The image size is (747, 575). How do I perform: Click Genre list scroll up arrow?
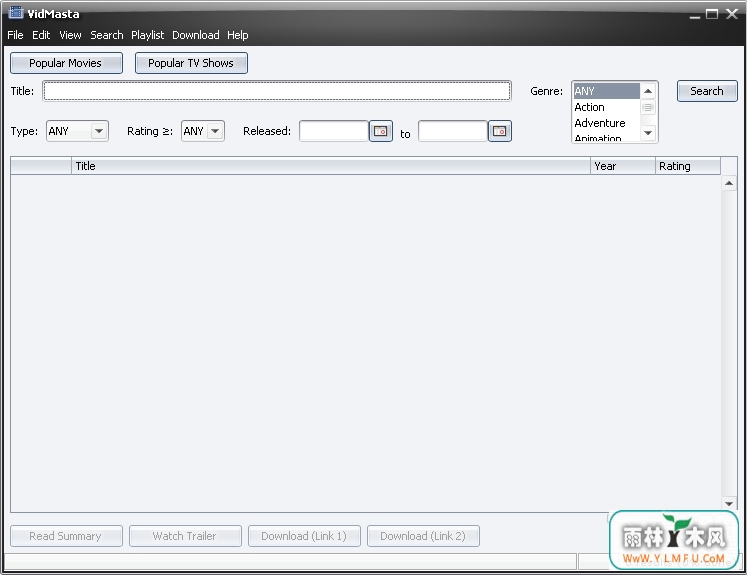(648, 91)
